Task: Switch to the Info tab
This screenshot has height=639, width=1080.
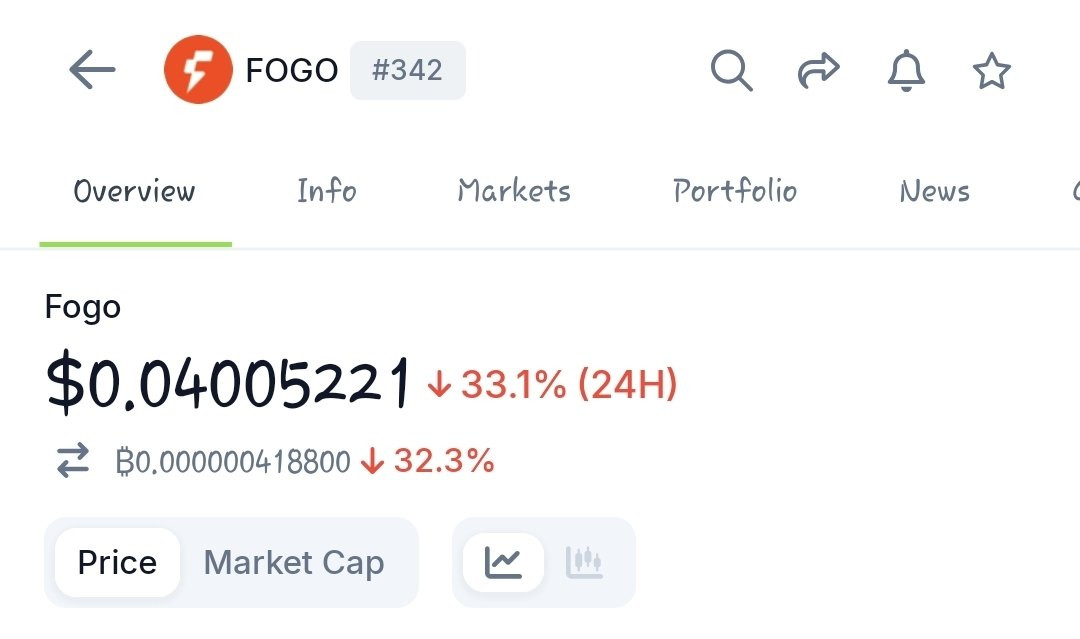Action: click(327, 191)
